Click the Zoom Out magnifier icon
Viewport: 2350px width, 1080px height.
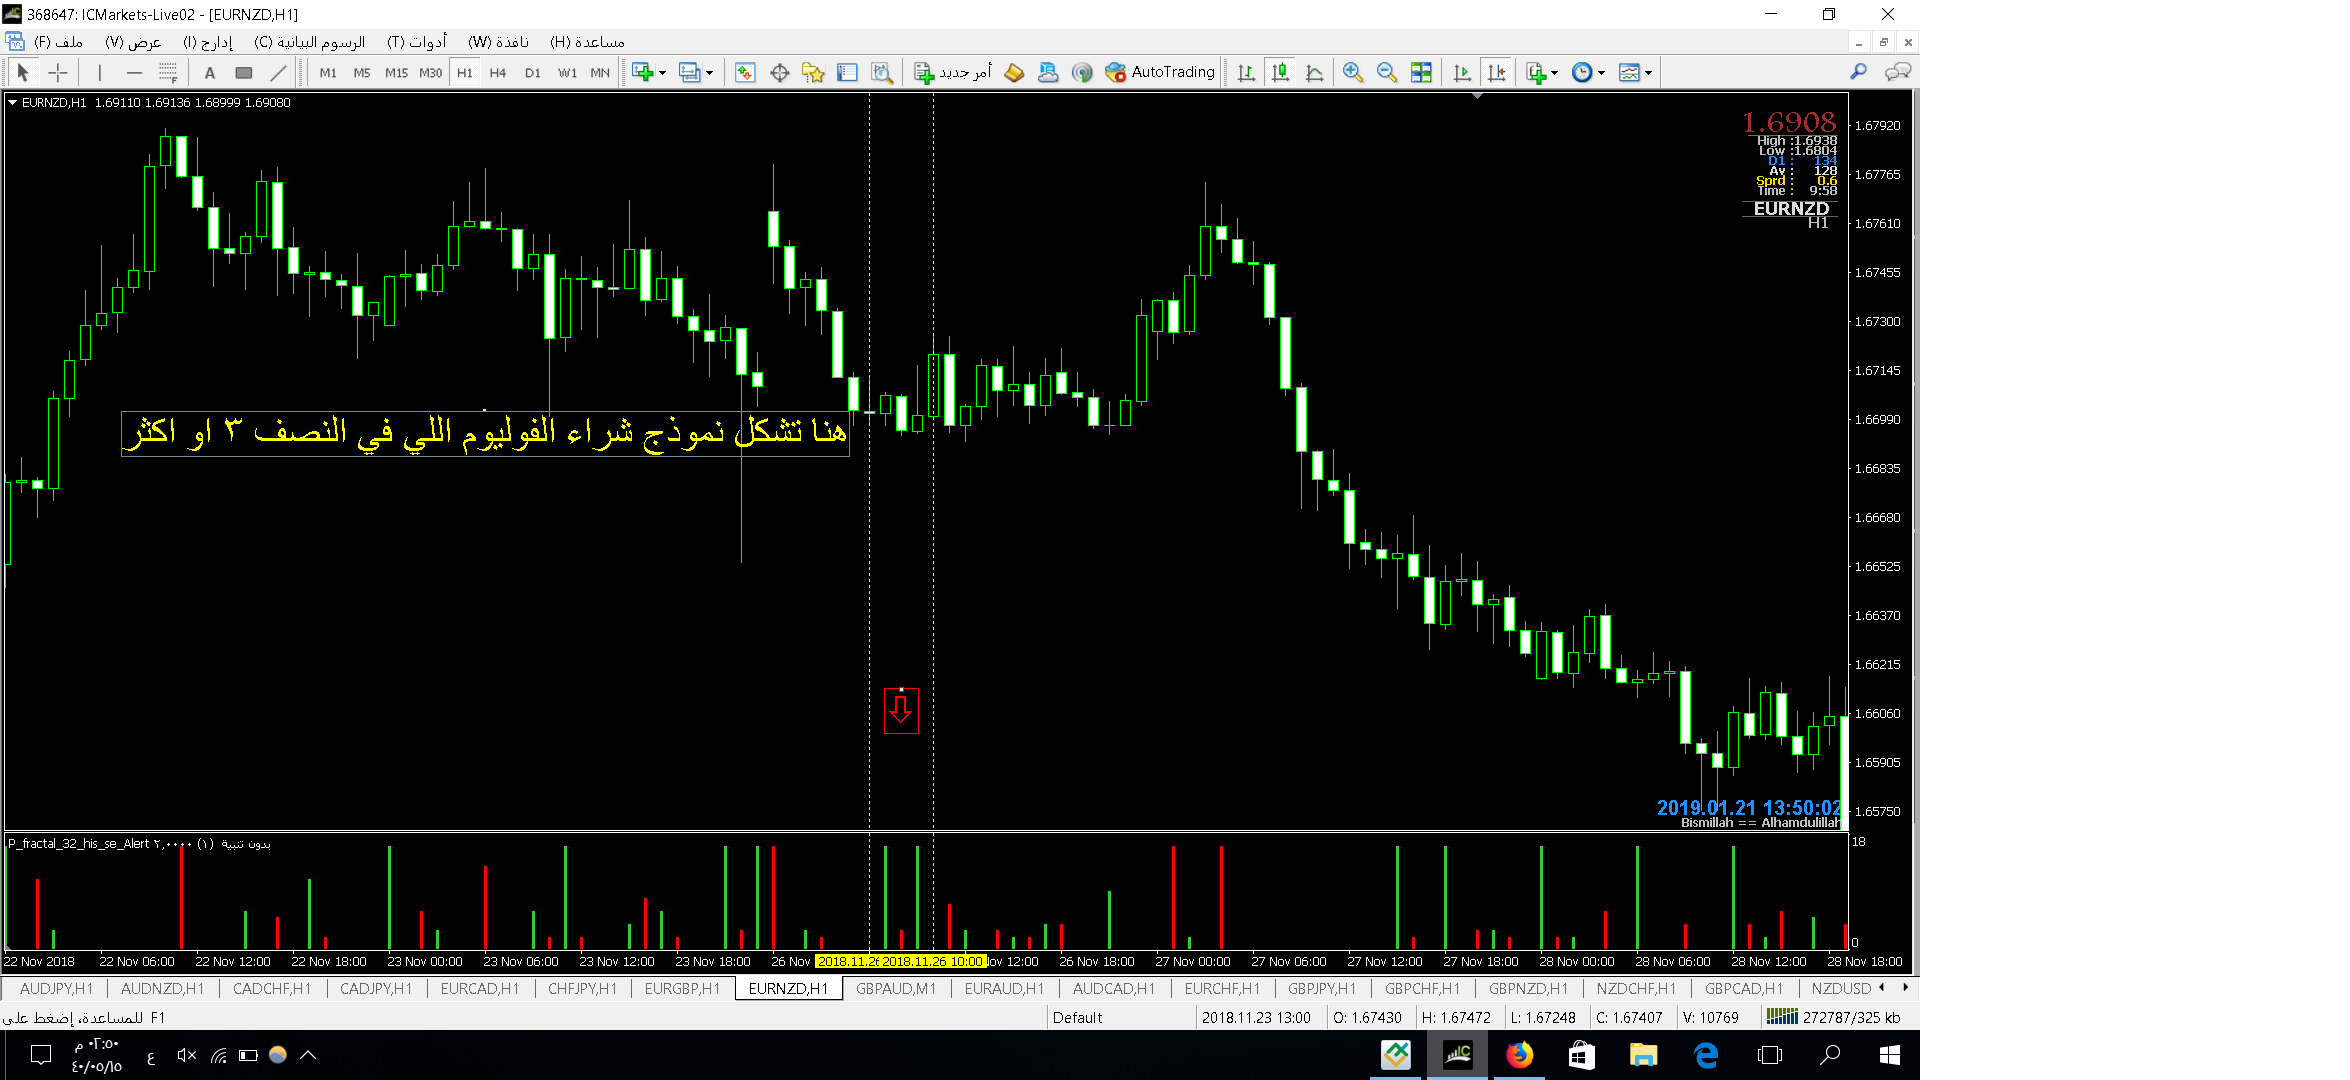(x=1386, y=72)
